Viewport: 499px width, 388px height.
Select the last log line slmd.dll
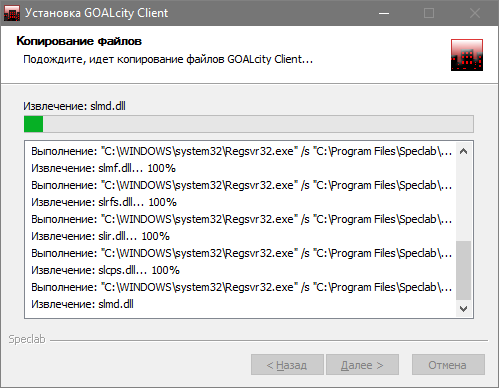tap(82, 304)
